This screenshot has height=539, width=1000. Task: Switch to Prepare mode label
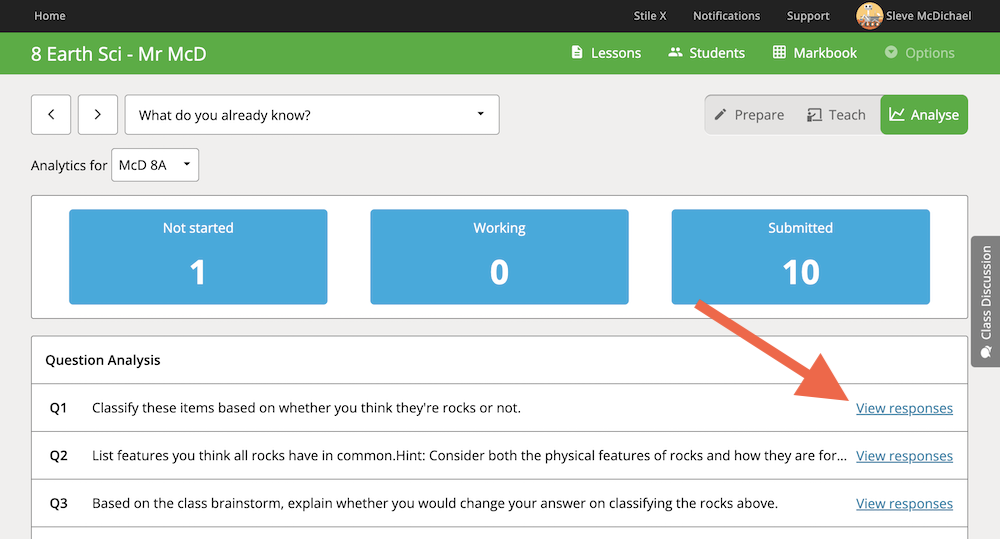pos(759,115)
